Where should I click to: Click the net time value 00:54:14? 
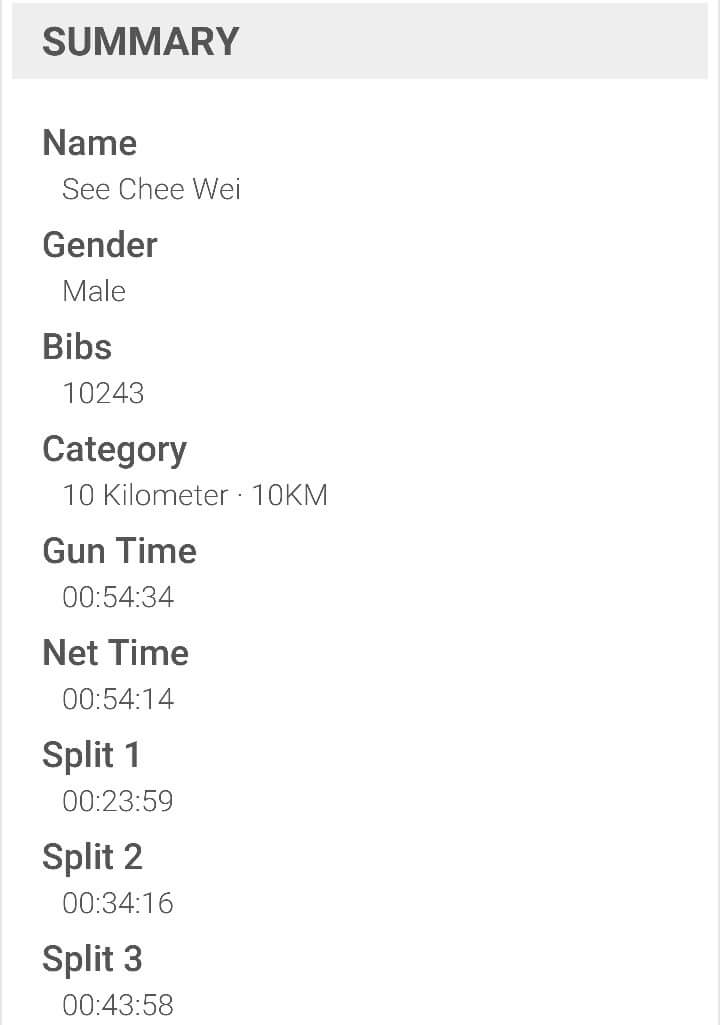pyautogui.click(x=118, y=699)
